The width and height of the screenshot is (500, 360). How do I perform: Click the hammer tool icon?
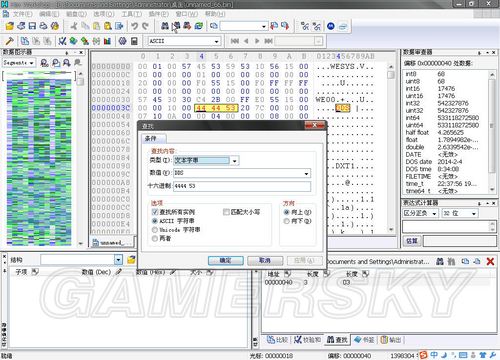click(x=9, y=41)
